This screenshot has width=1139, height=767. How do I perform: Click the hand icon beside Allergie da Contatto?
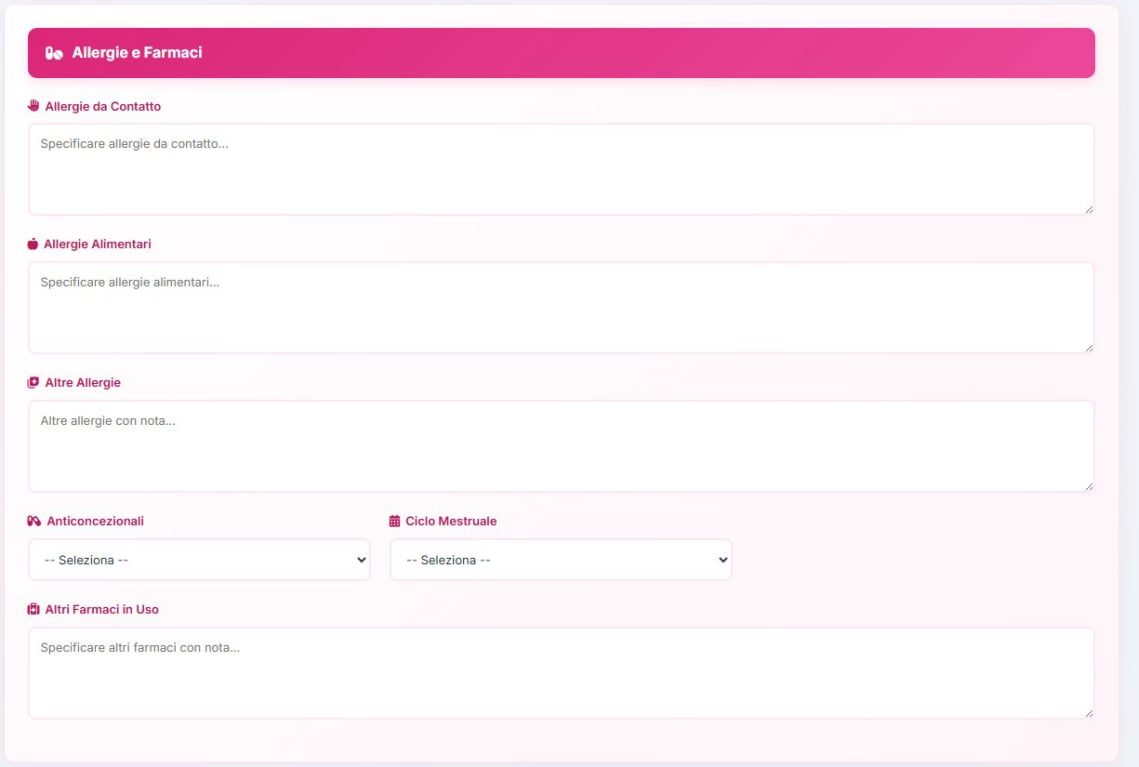click(x=33, y=106)
